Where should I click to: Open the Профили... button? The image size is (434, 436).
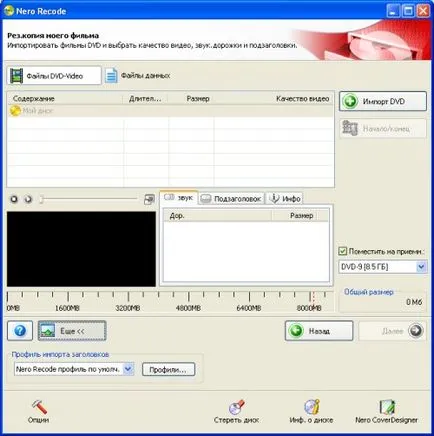click(168, 369)
